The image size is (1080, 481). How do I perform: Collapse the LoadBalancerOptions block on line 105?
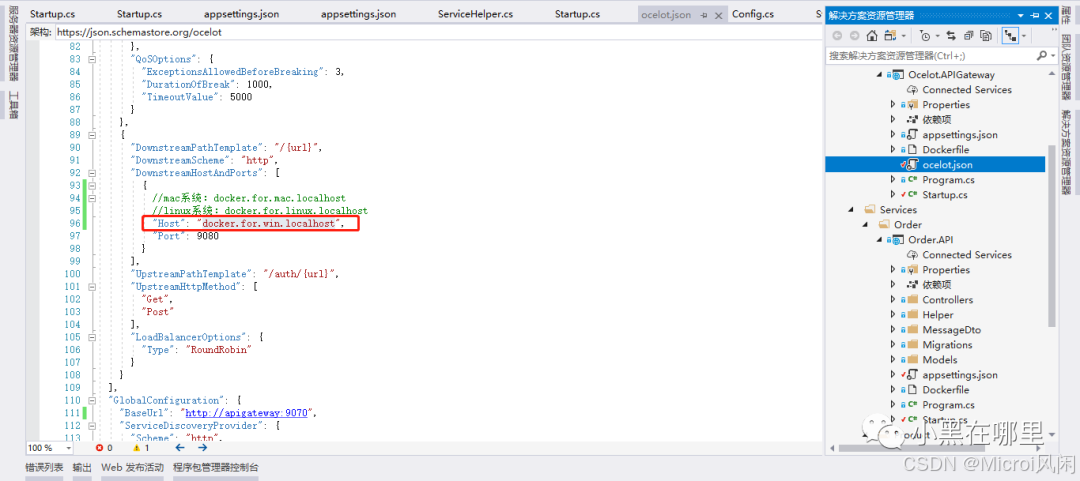tap(92, 337)
